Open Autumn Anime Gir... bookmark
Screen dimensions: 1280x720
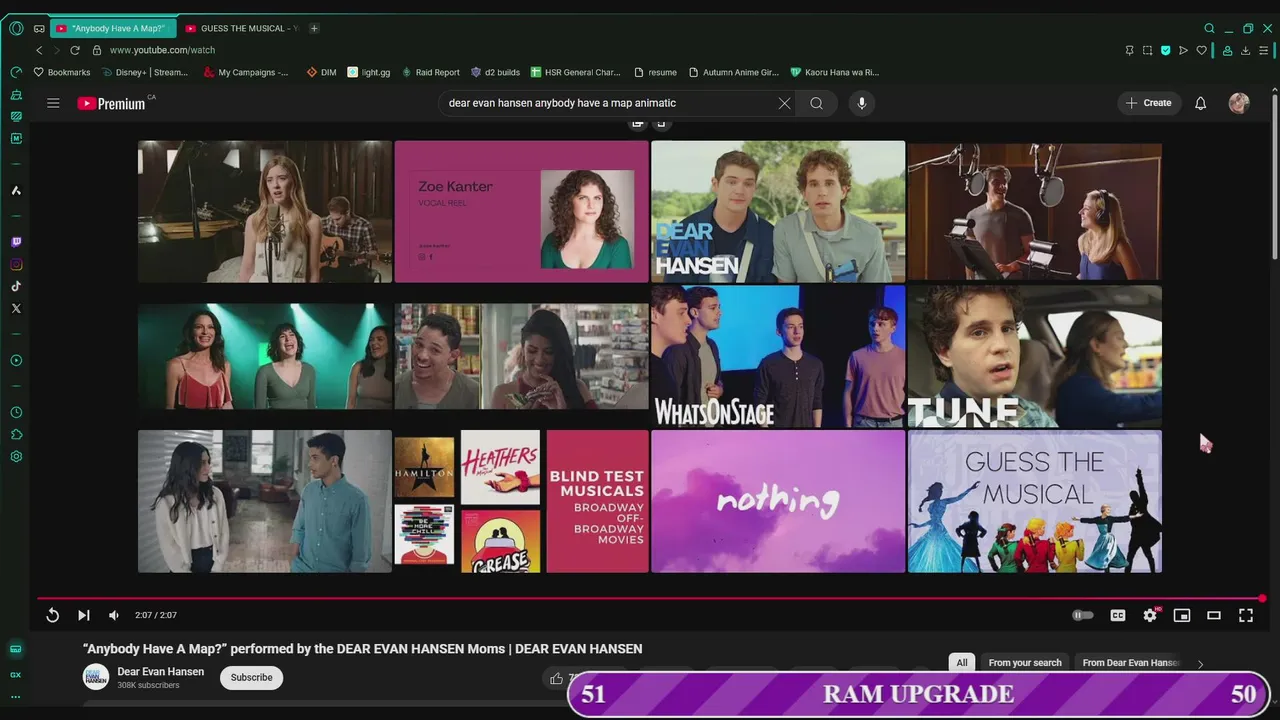(x=733, y=72)
